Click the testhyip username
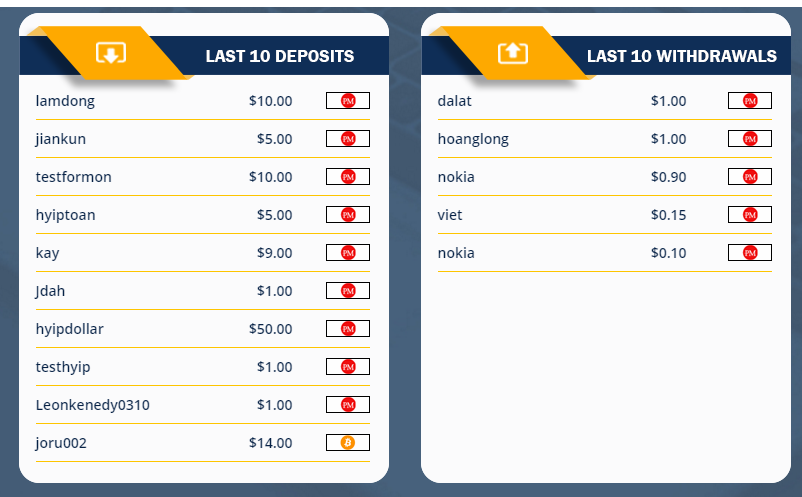This screenshot has height=497, width=802. tap(63, 367)
